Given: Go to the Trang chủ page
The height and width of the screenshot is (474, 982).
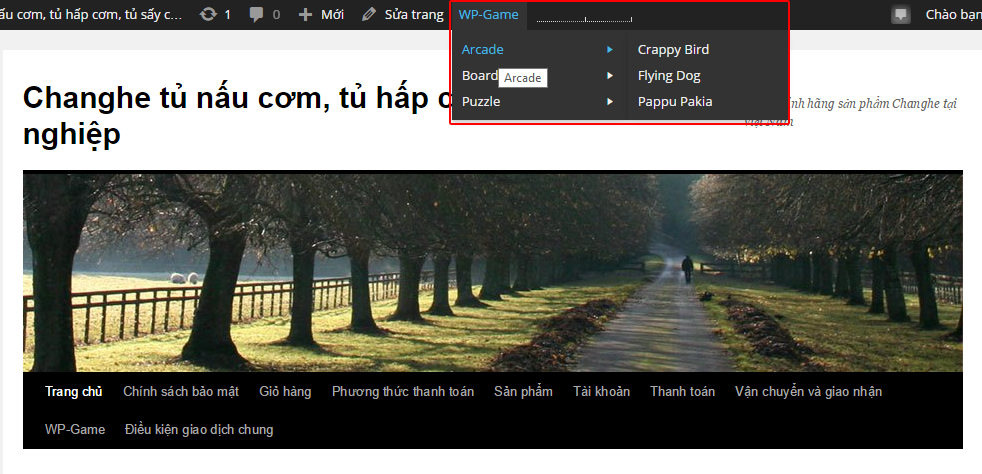Looking at the screenshot, I should 73,392.
